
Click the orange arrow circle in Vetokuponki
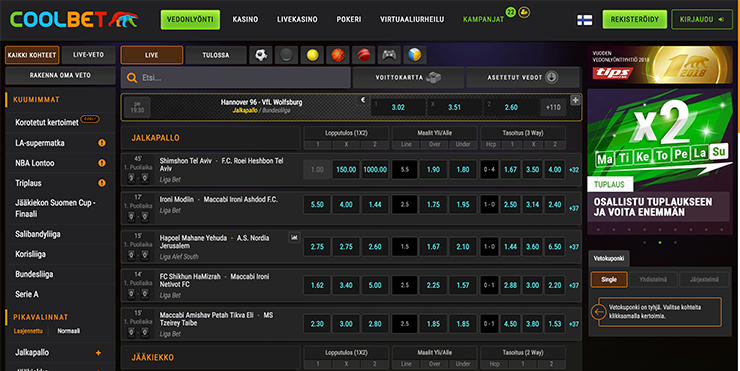click(x=598, y=312)
